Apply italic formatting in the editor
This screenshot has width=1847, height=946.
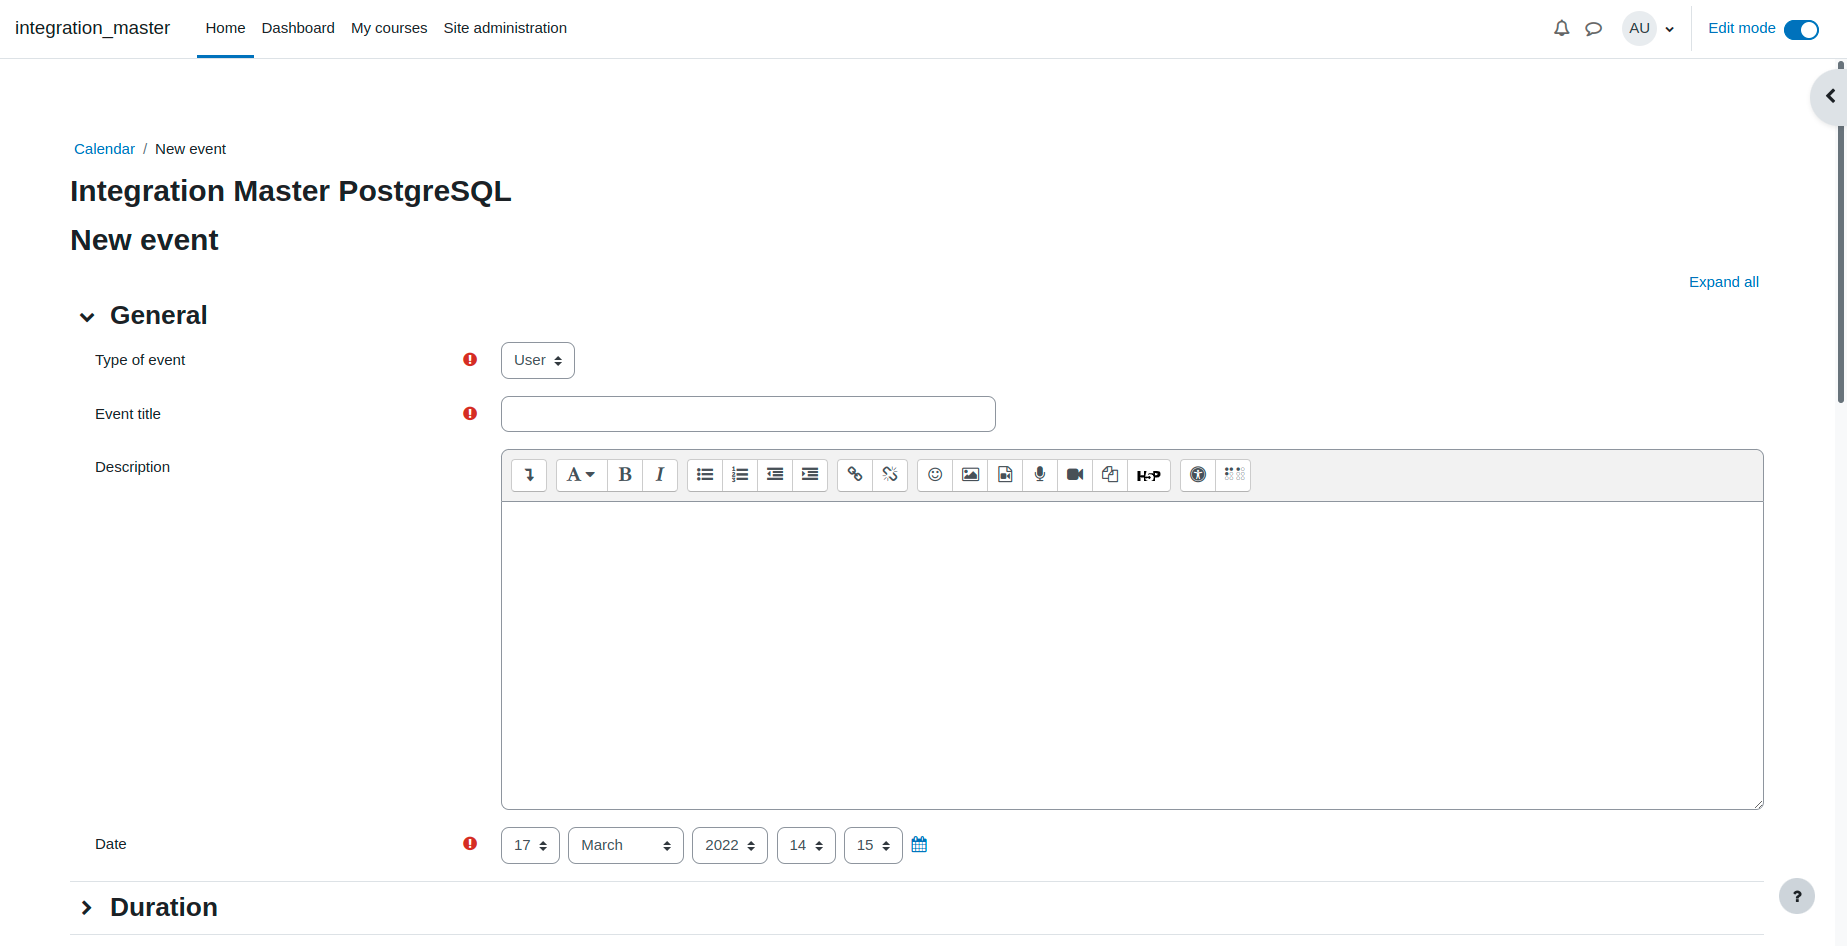660,475
